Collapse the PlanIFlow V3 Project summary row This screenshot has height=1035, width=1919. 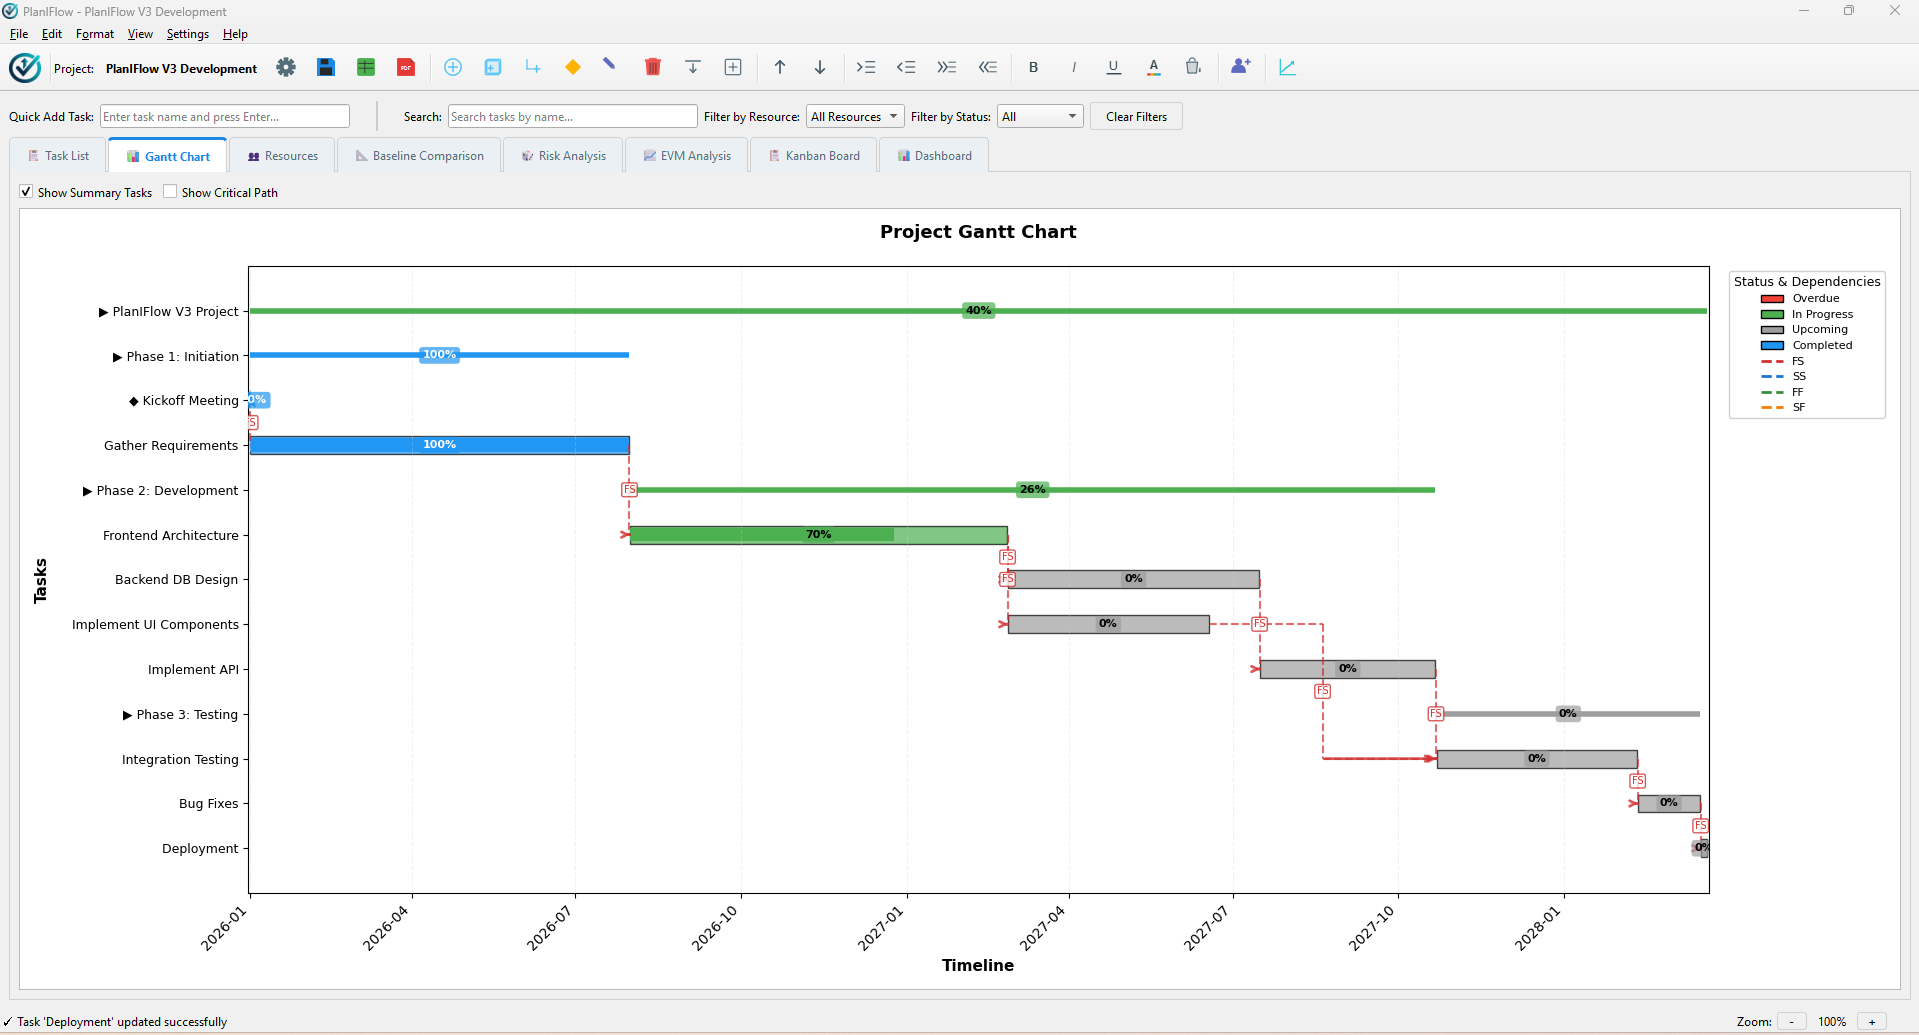coord(103,312)
